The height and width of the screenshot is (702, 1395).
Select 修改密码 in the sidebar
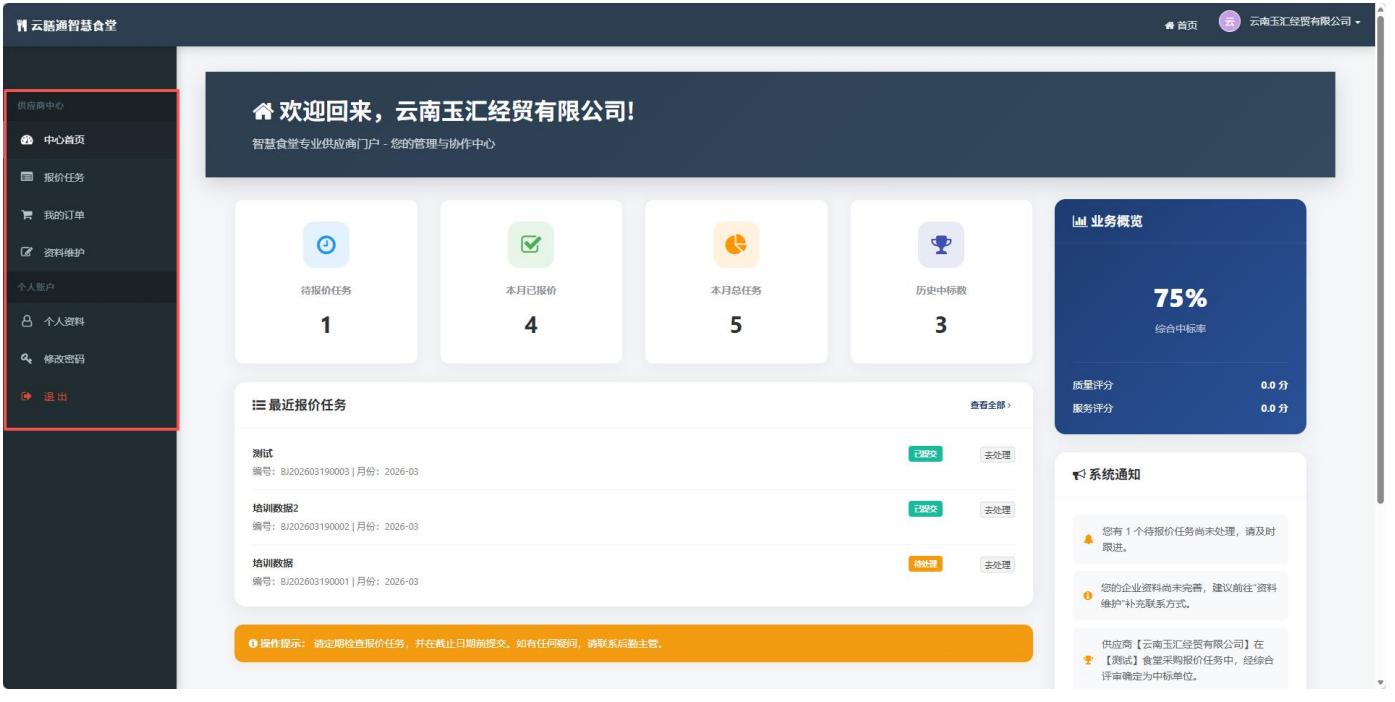(64, 359)
